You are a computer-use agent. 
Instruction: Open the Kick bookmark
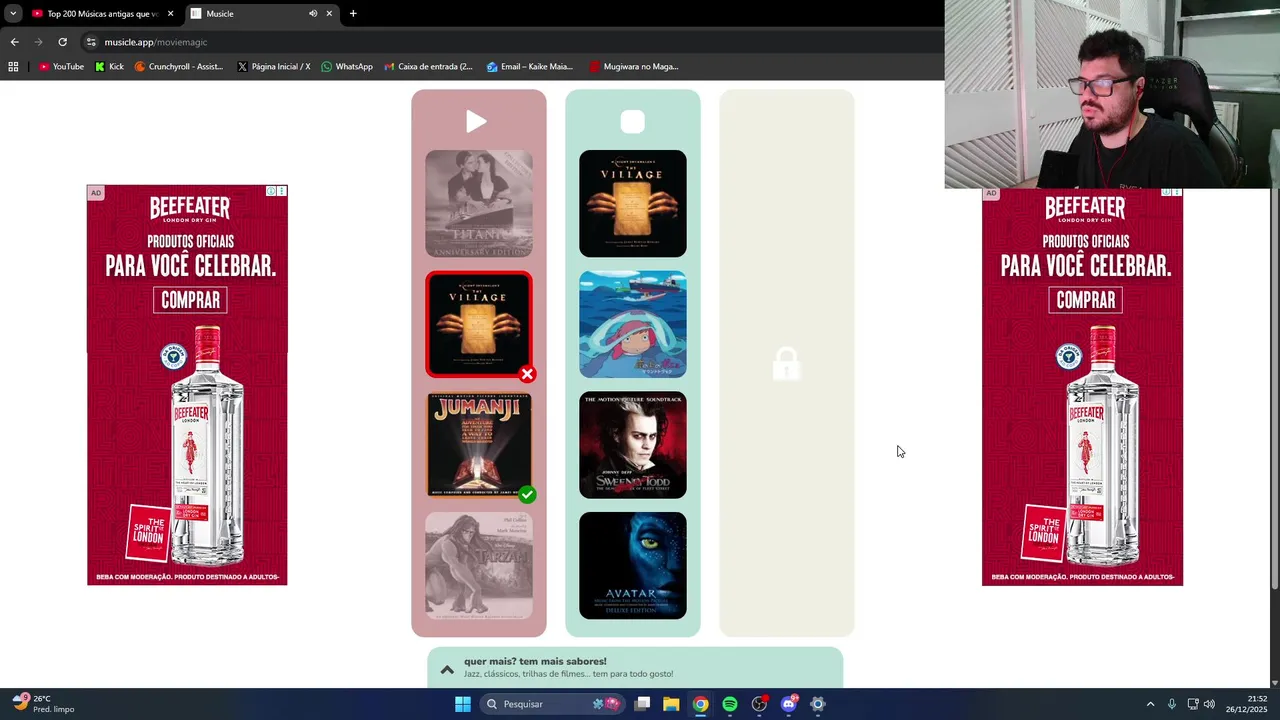(109, 67)
